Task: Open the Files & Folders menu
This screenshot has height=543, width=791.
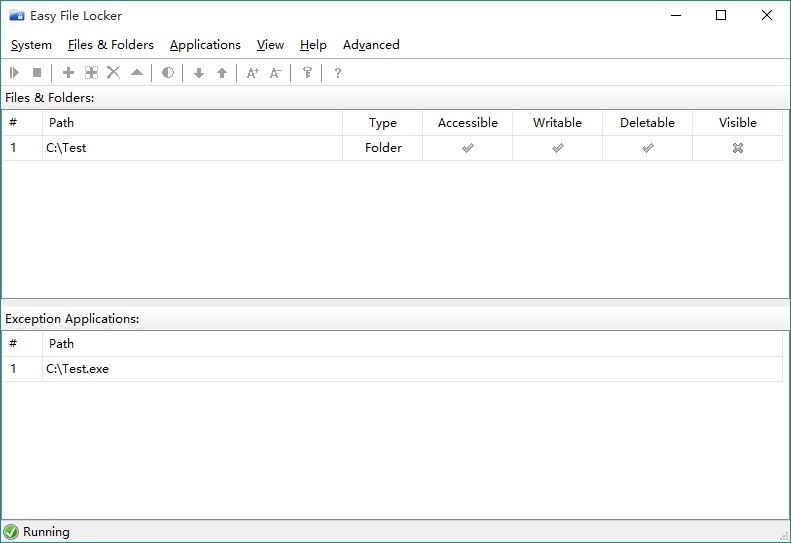Action: pos(111,45)
